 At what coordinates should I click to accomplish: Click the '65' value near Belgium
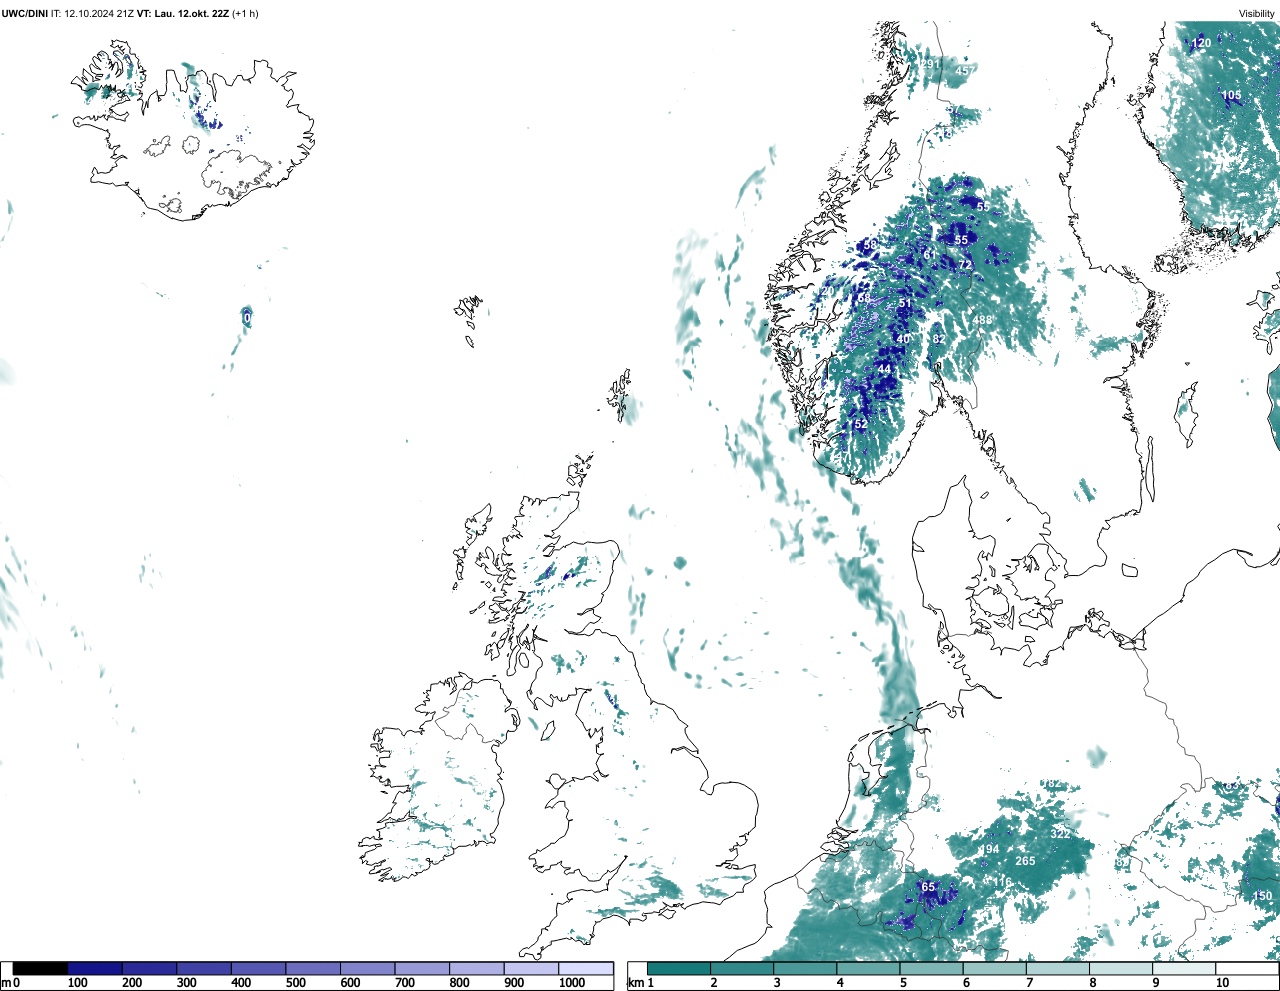click(x=928, y=887)
